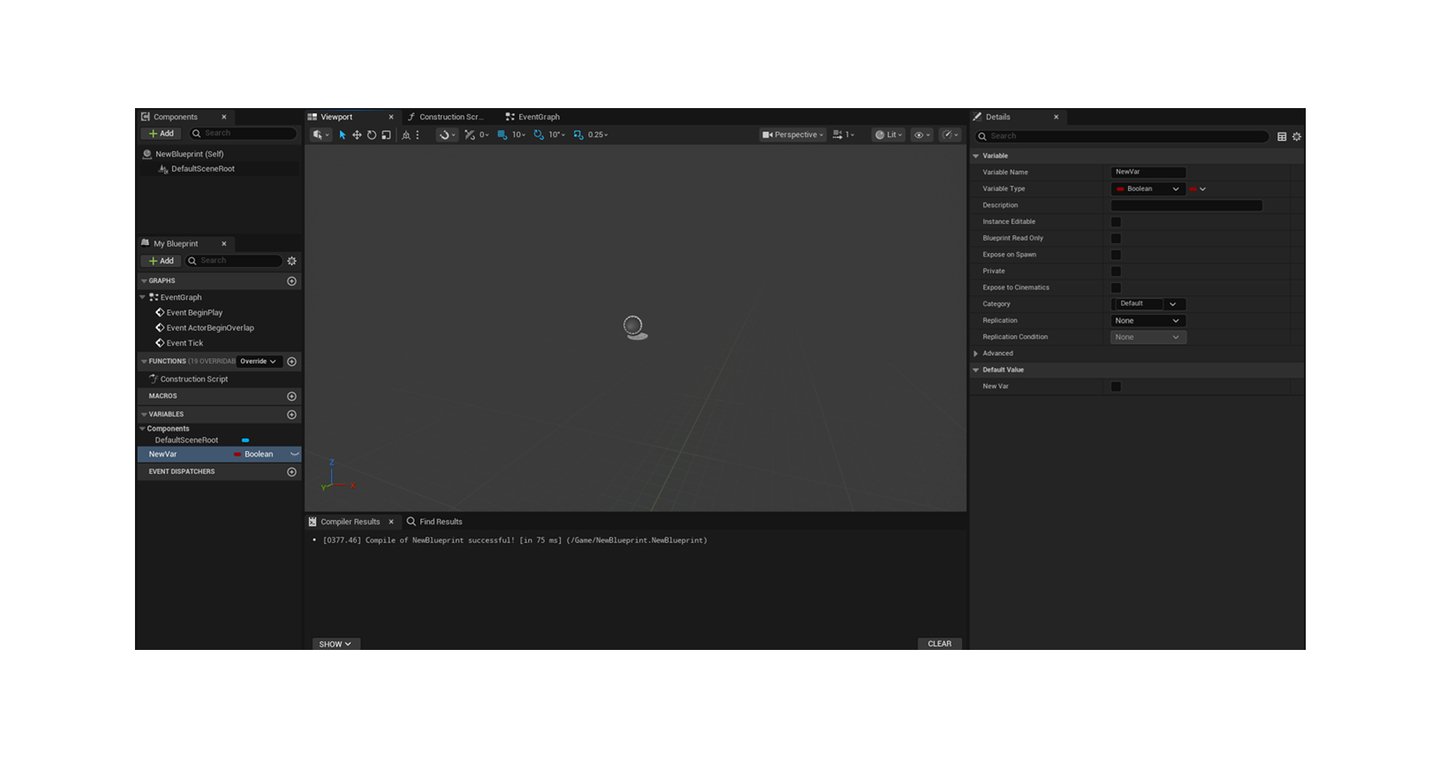The width and height of the screenshot is (1440, 758).
Task: Open Details property matrix table icon
Action: 1282,136
